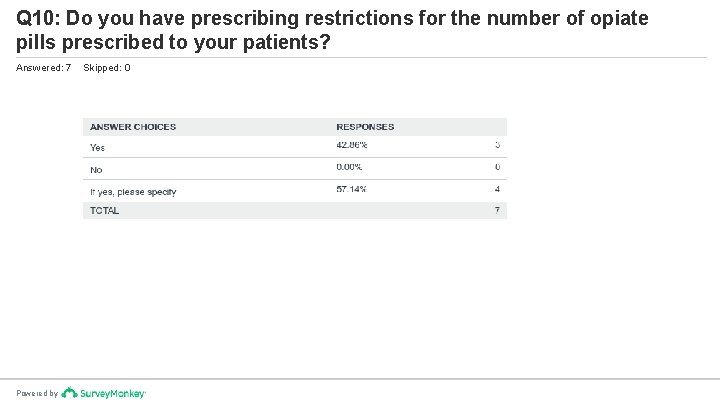Click the SurveyMonkey logo icon
Viewport: 720px width, 405px height.
coord(69,393)
